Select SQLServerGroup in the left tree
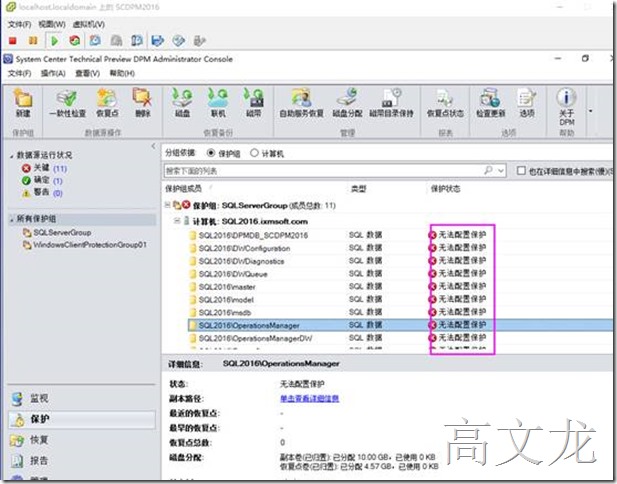 pyautogui.click(x=62, y=233)
